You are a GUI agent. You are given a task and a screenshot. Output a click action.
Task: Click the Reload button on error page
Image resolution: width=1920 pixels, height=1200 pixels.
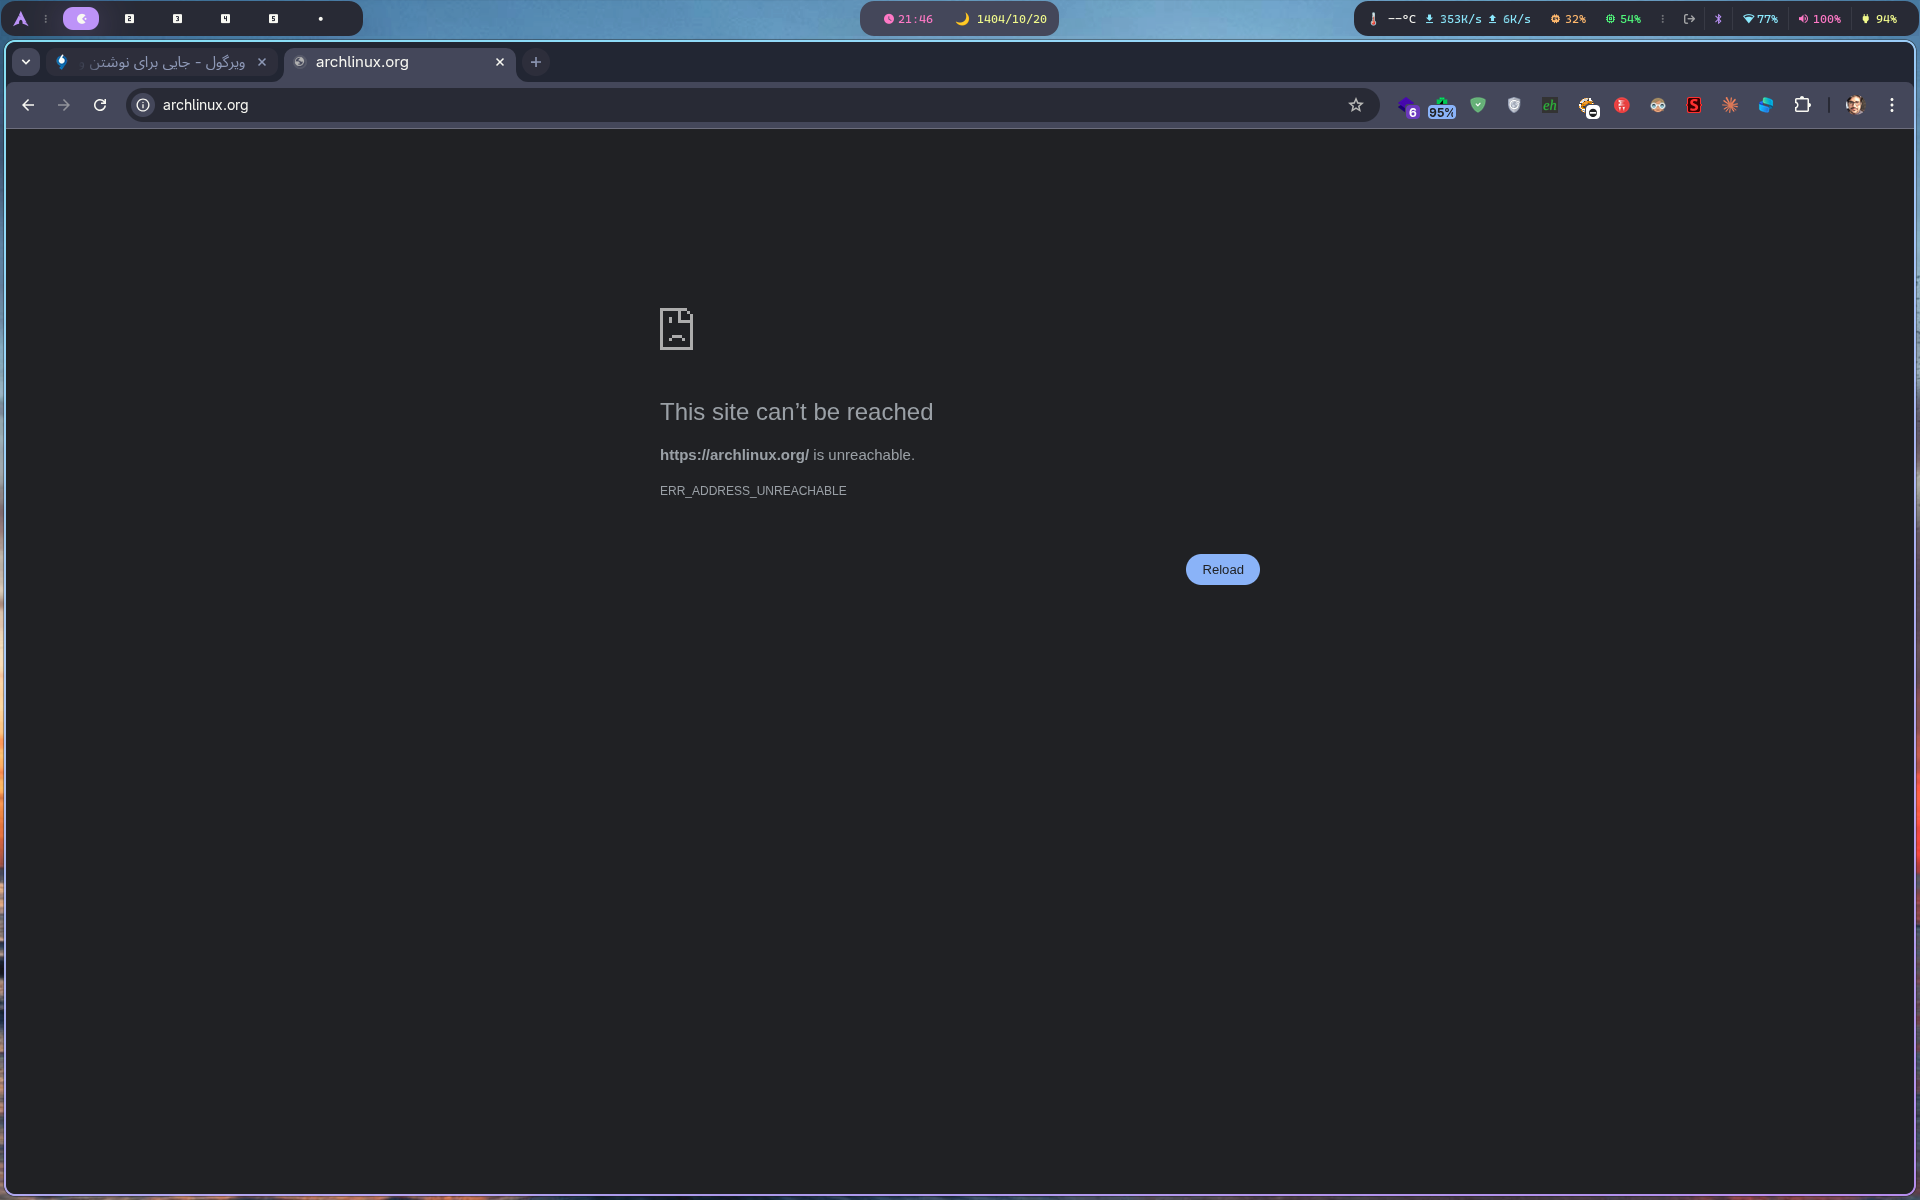click(x=1222, y=569)
